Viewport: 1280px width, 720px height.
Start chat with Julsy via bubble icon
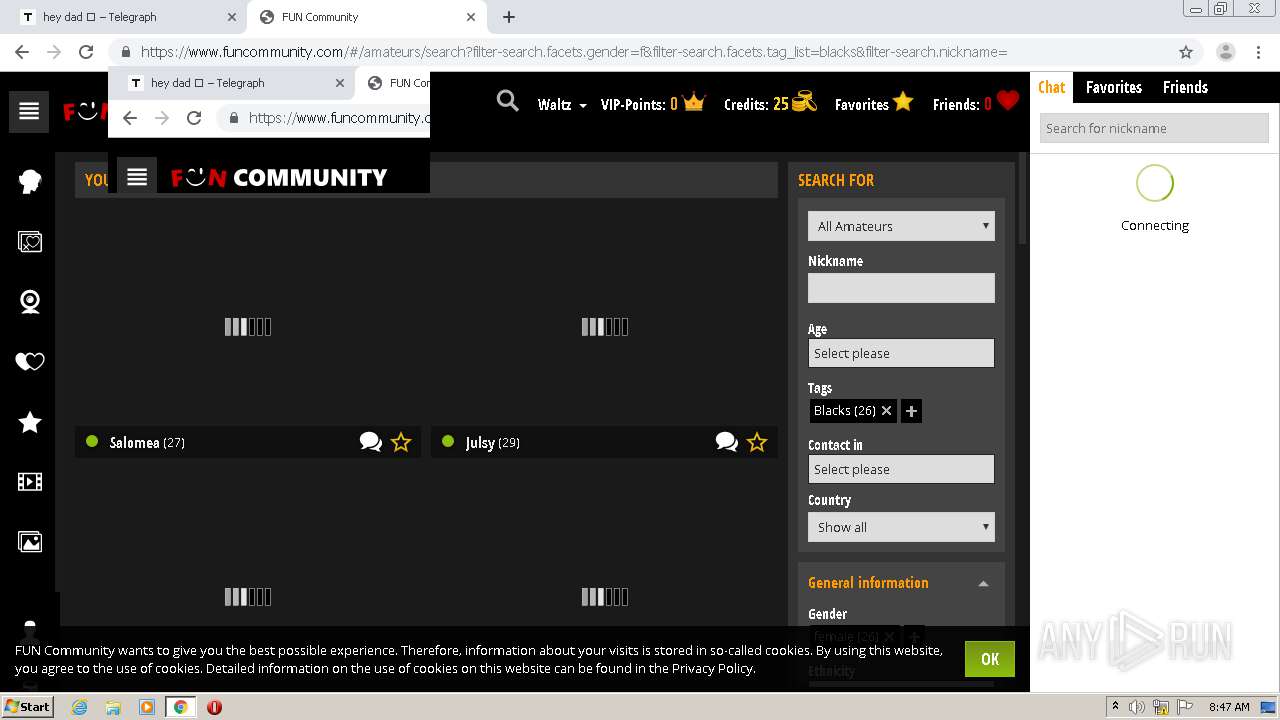coord(727,442)
